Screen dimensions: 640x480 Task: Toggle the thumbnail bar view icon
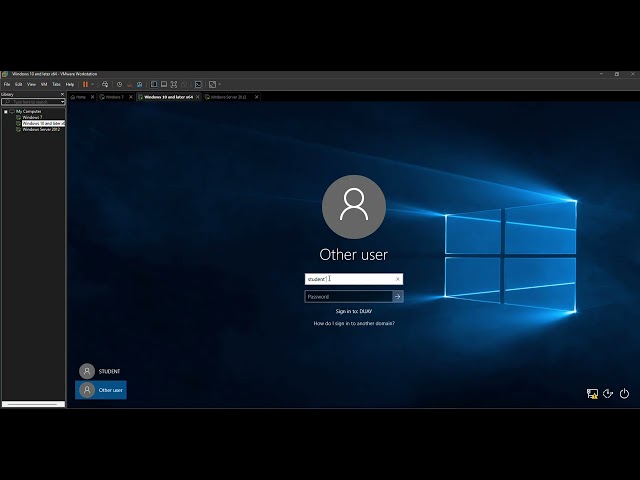coord(164,84)
